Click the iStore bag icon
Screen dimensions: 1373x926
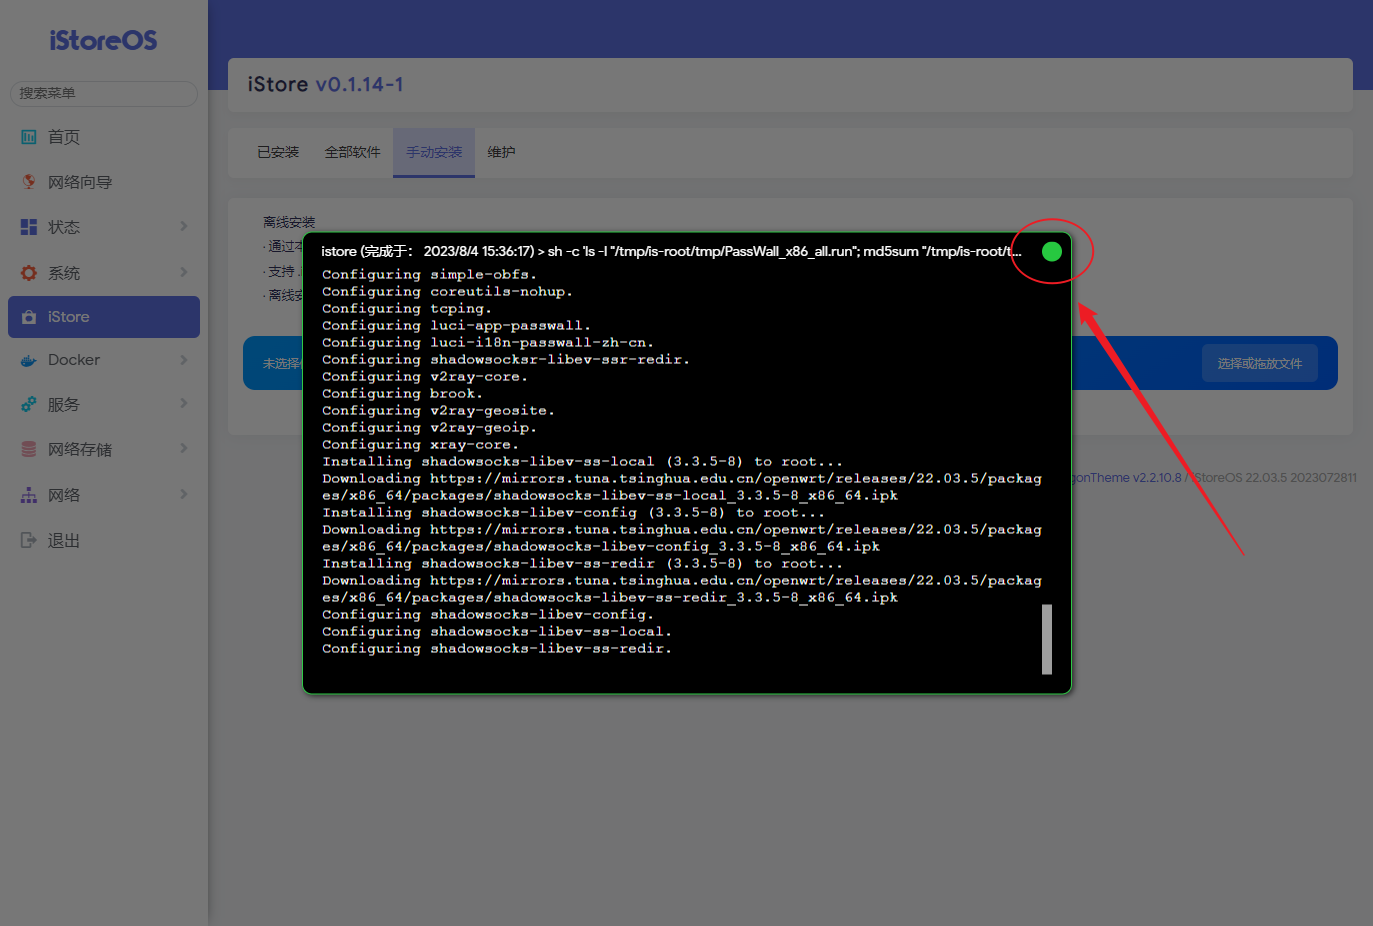click(29, 317)
